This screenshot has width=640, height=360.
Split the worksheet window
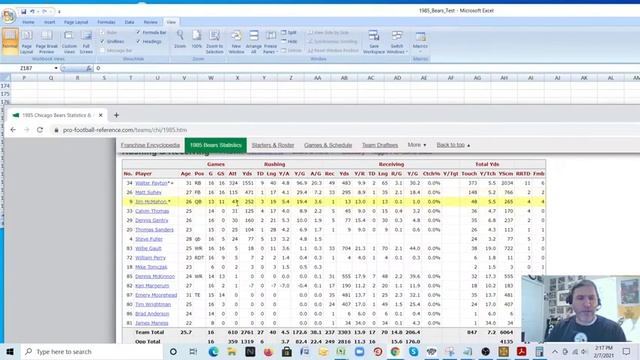pos(289,33)
